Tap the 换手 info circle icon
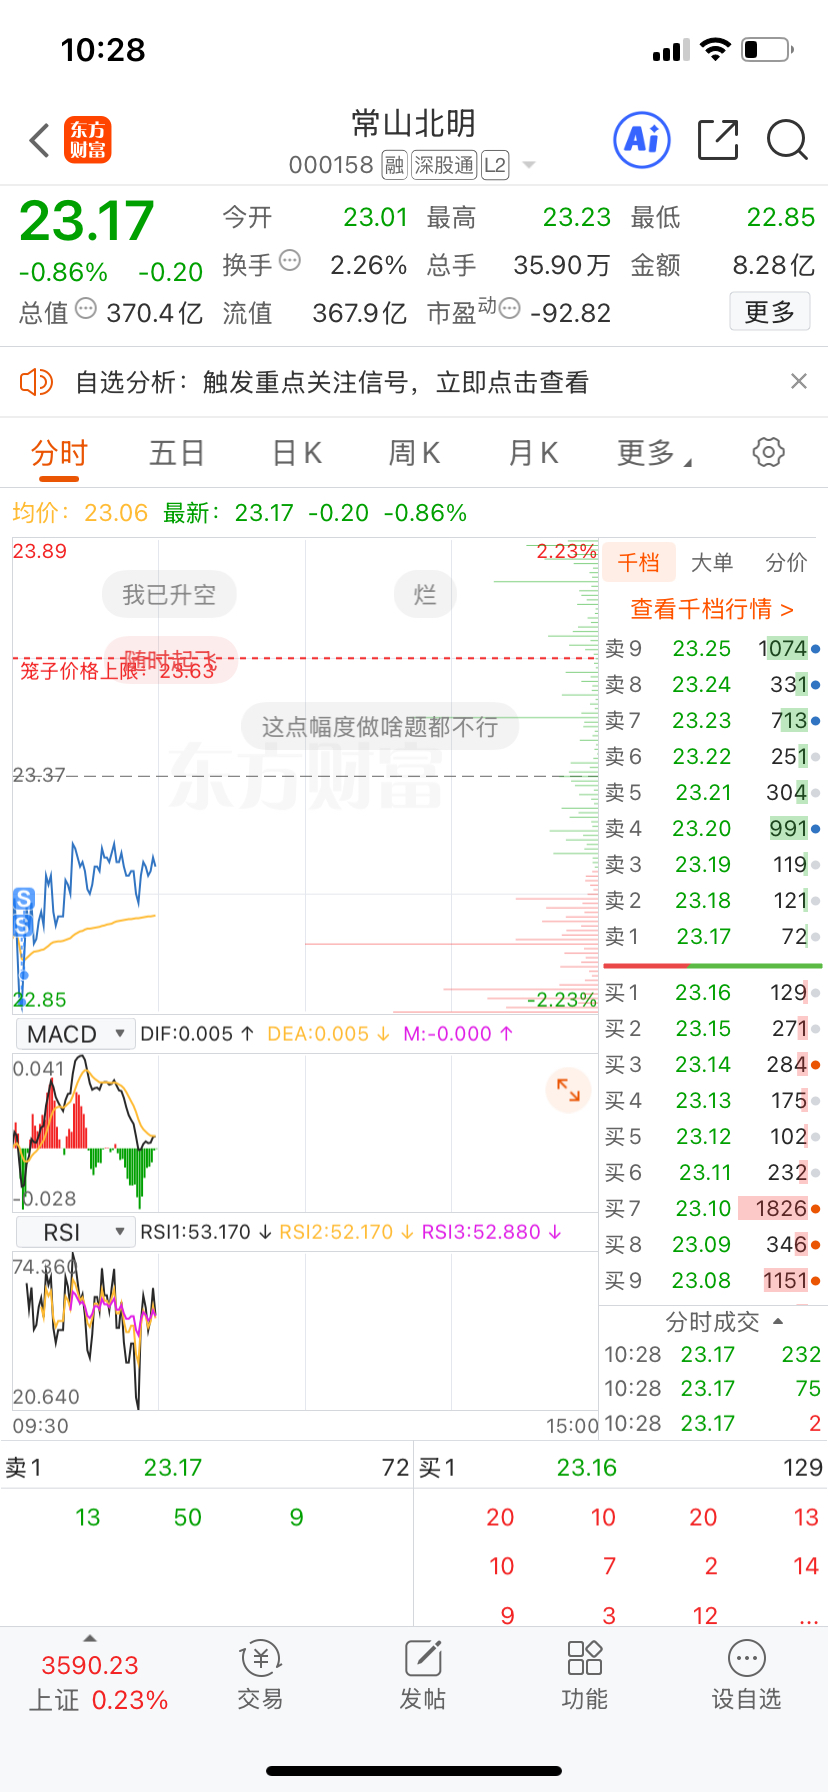The image size is (828, 1792). tap(290, 261)
